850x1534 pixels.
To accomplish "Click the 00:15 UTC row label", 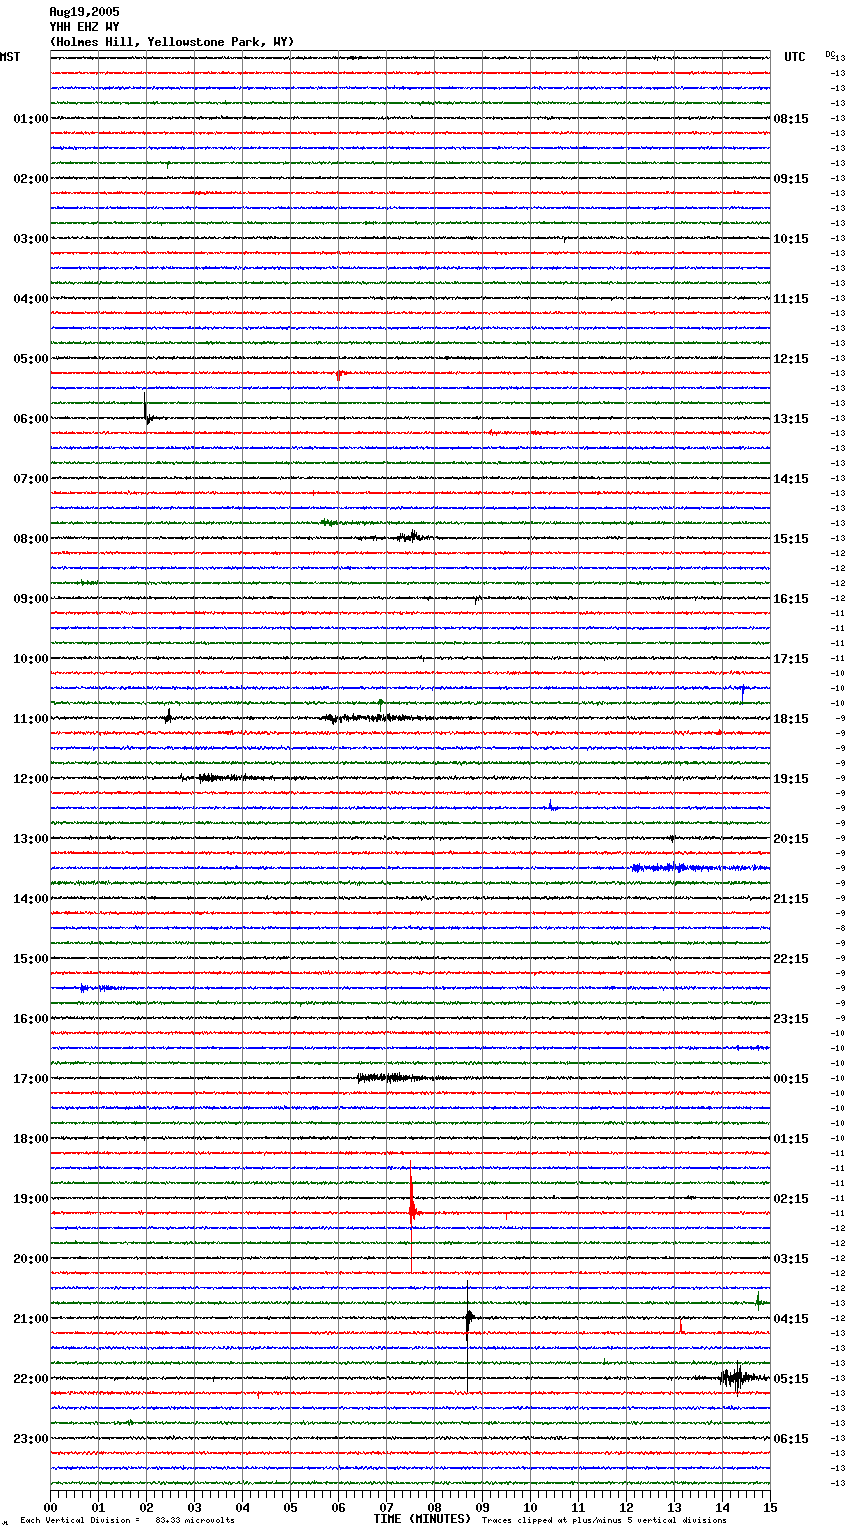I will pyautogui.click(x=791, y=1079).
